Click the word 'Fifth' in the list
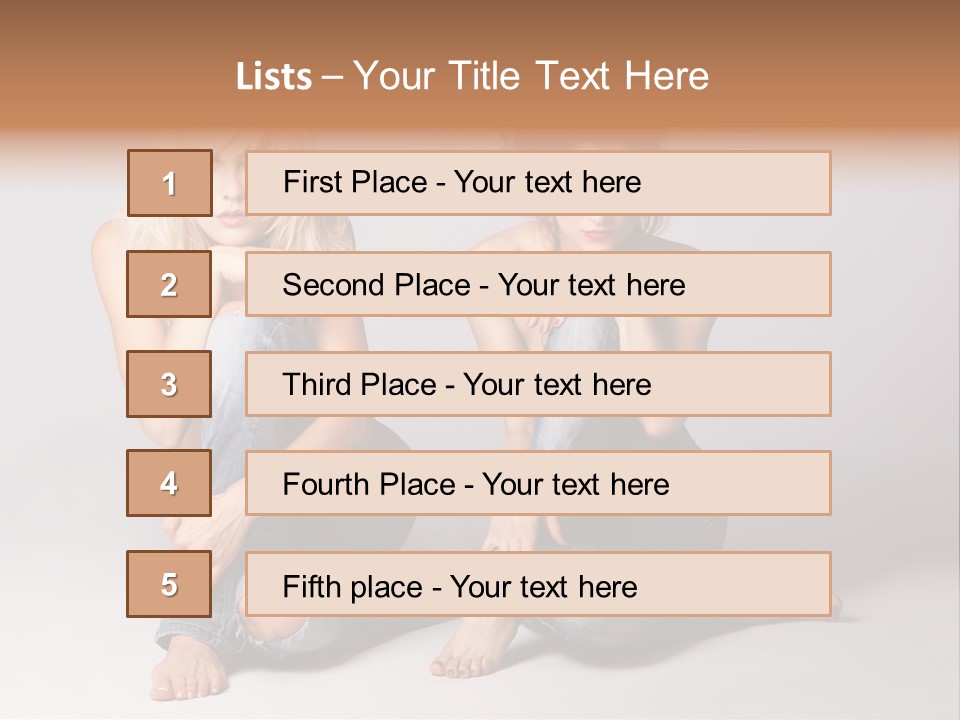The image size is (960, 720). click(x=311, y=586)
